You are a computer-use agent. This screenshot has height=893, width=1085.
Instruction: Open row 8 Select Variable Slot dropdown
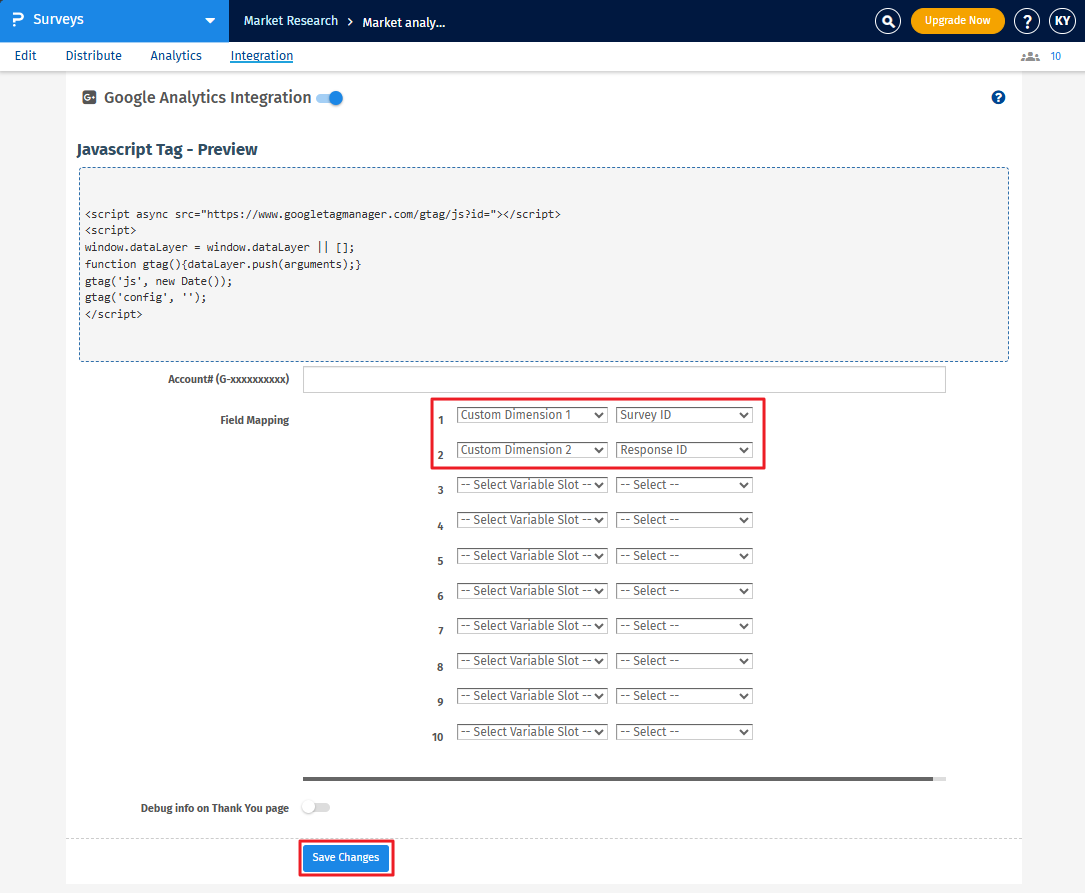point(532,661)
